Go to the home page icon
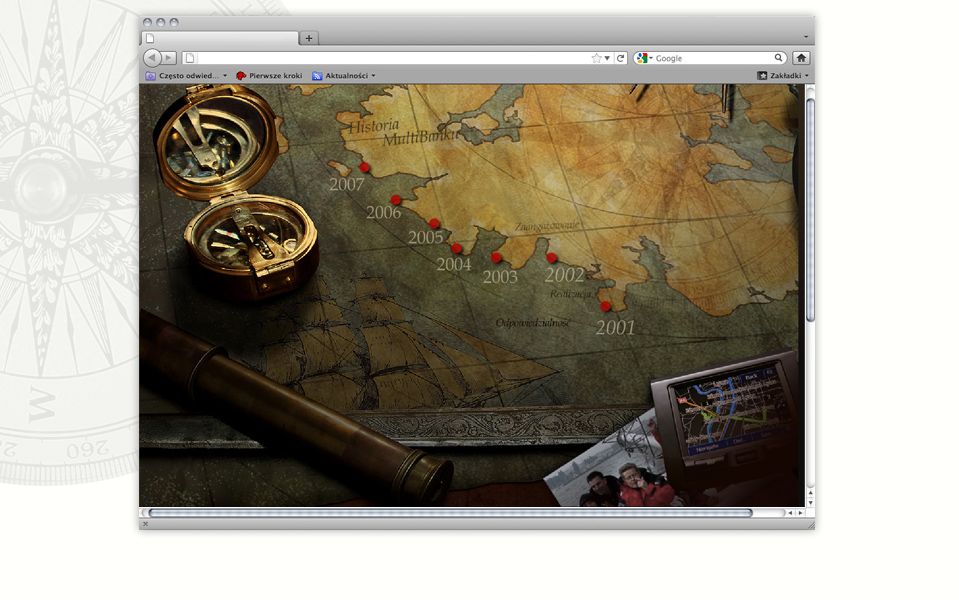Screen dimensions: 959x600 click(x=801, y=58)
